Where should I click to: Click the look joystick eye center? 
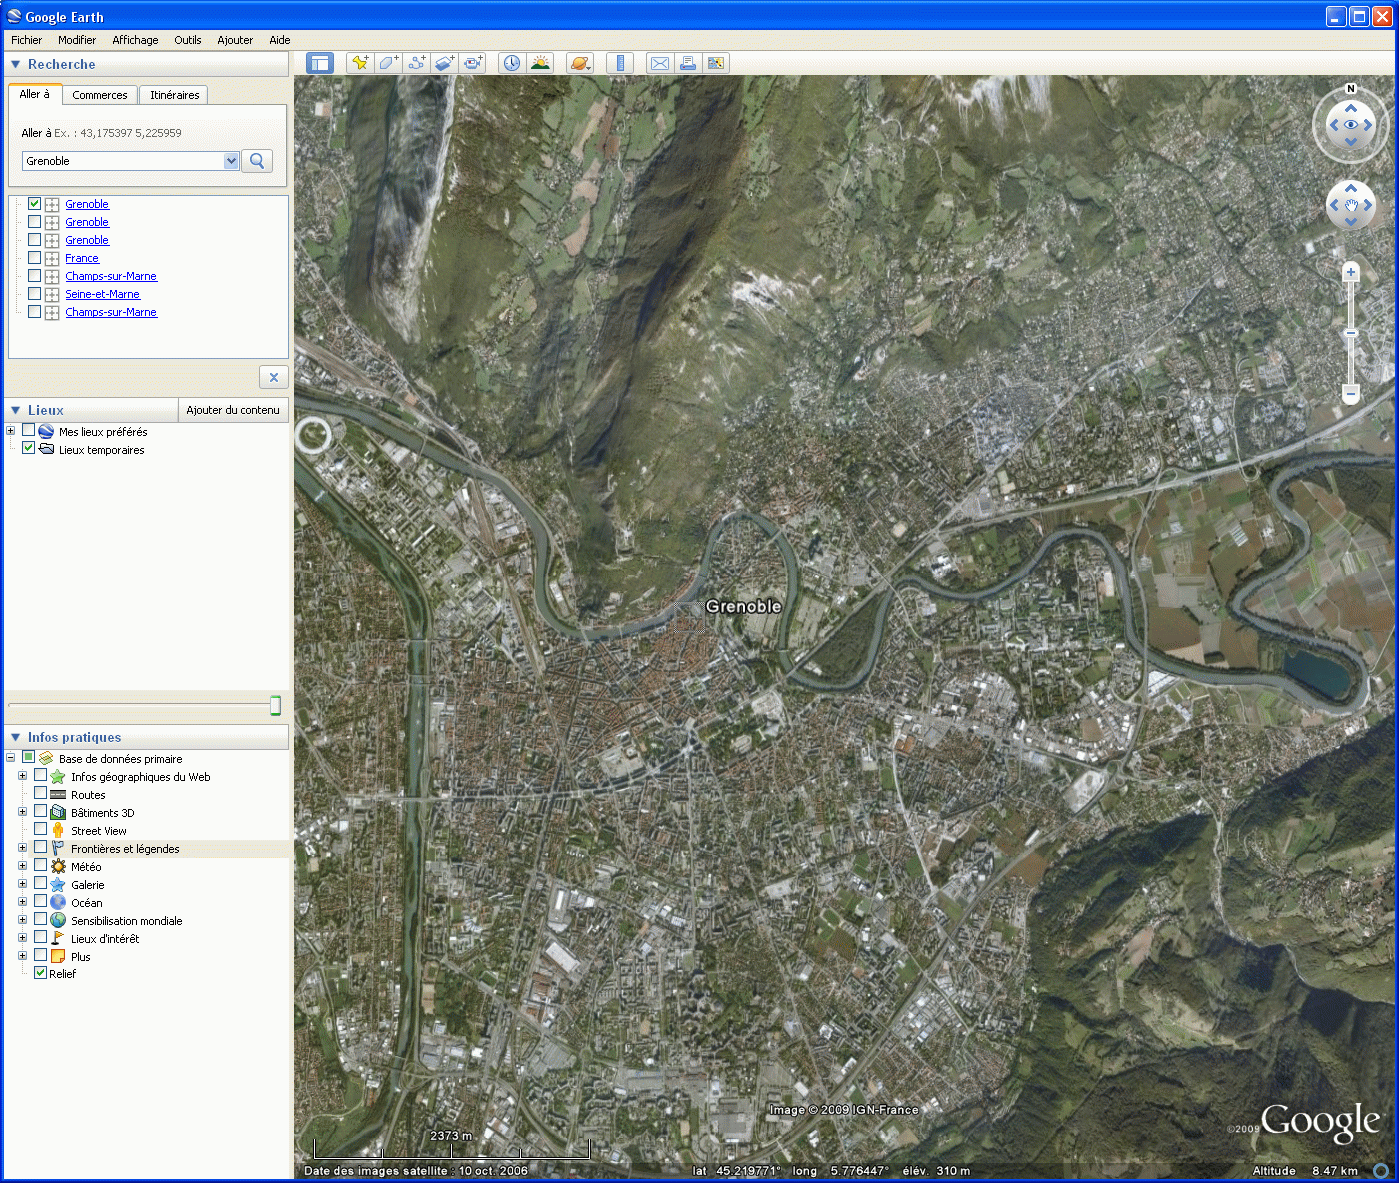pyautogui.click(x=1351, y=125)
